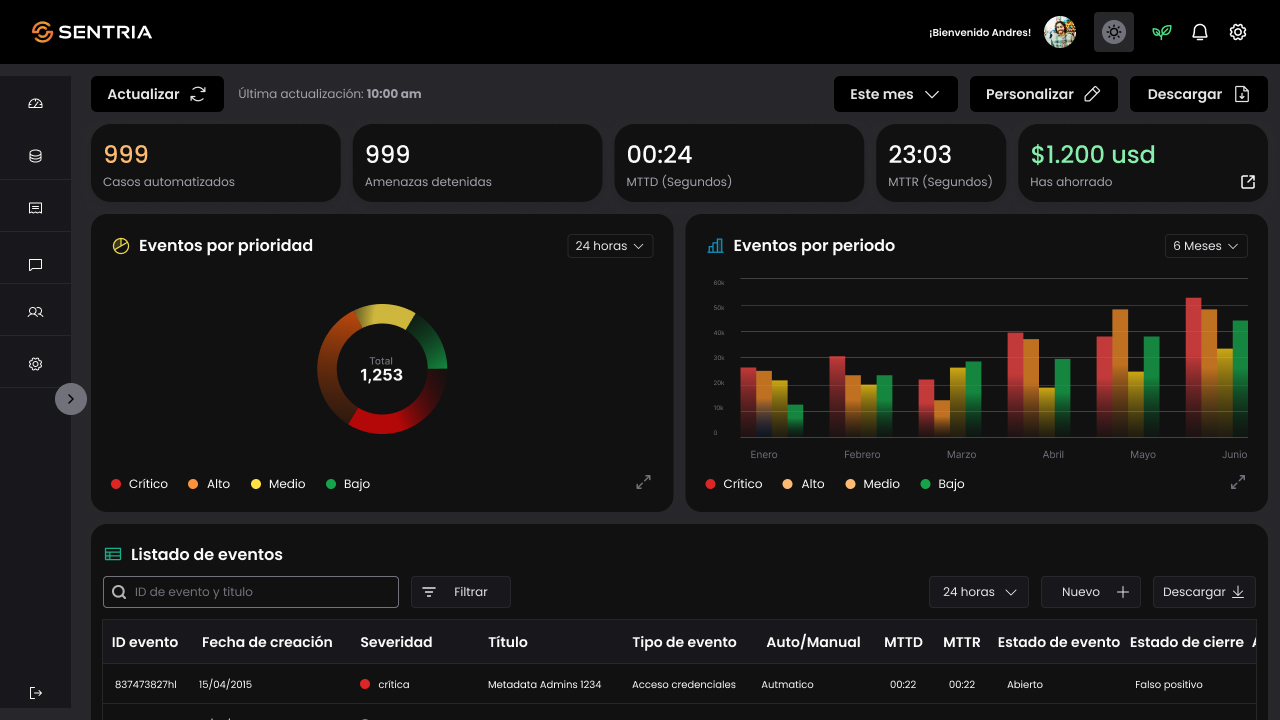Image resolution: width=1280 pixels, height=720 pixels.
Task: Sort by Severidad column header
Action: (396, 642)
